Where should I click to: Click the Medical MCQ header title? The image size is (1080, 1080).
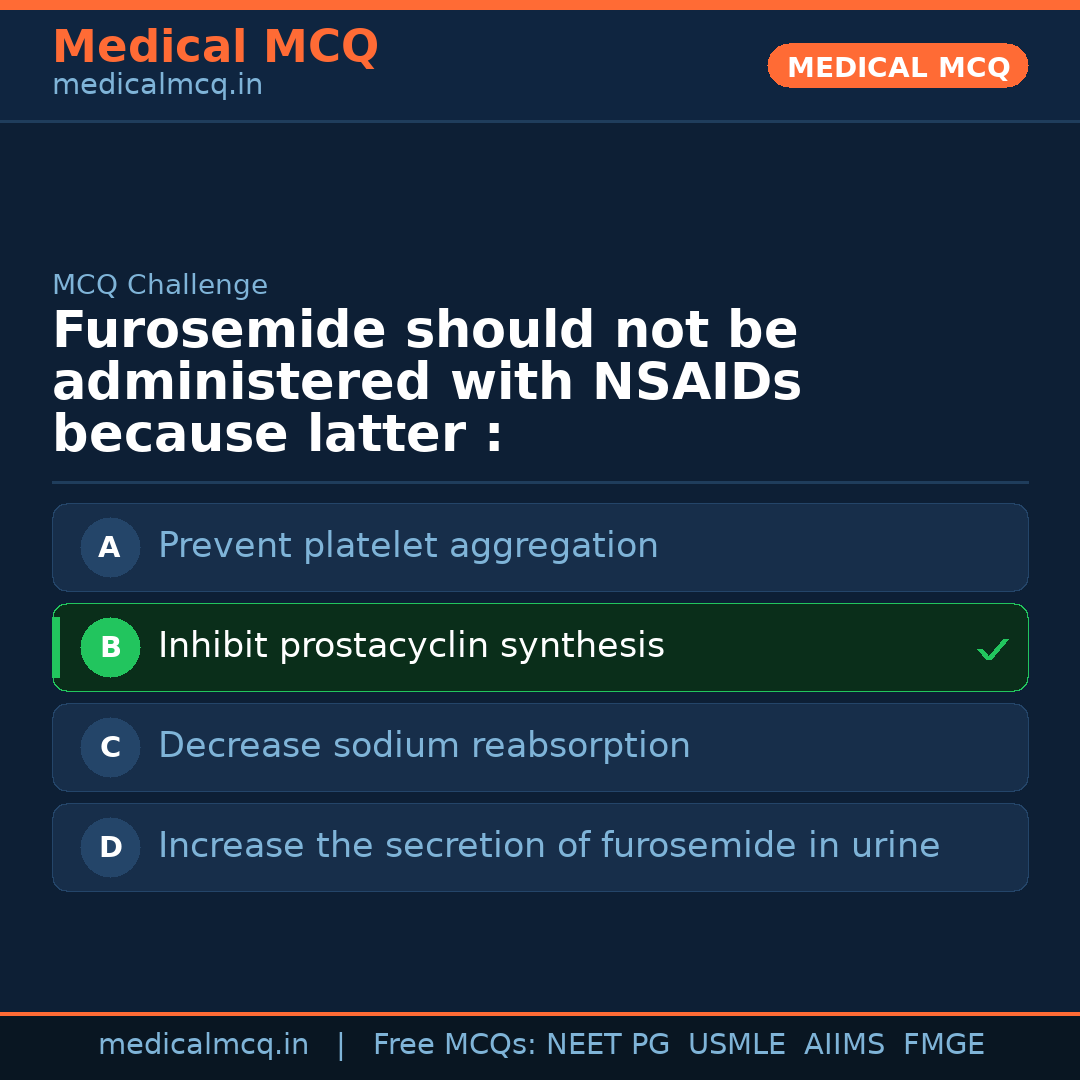point(215,47)
